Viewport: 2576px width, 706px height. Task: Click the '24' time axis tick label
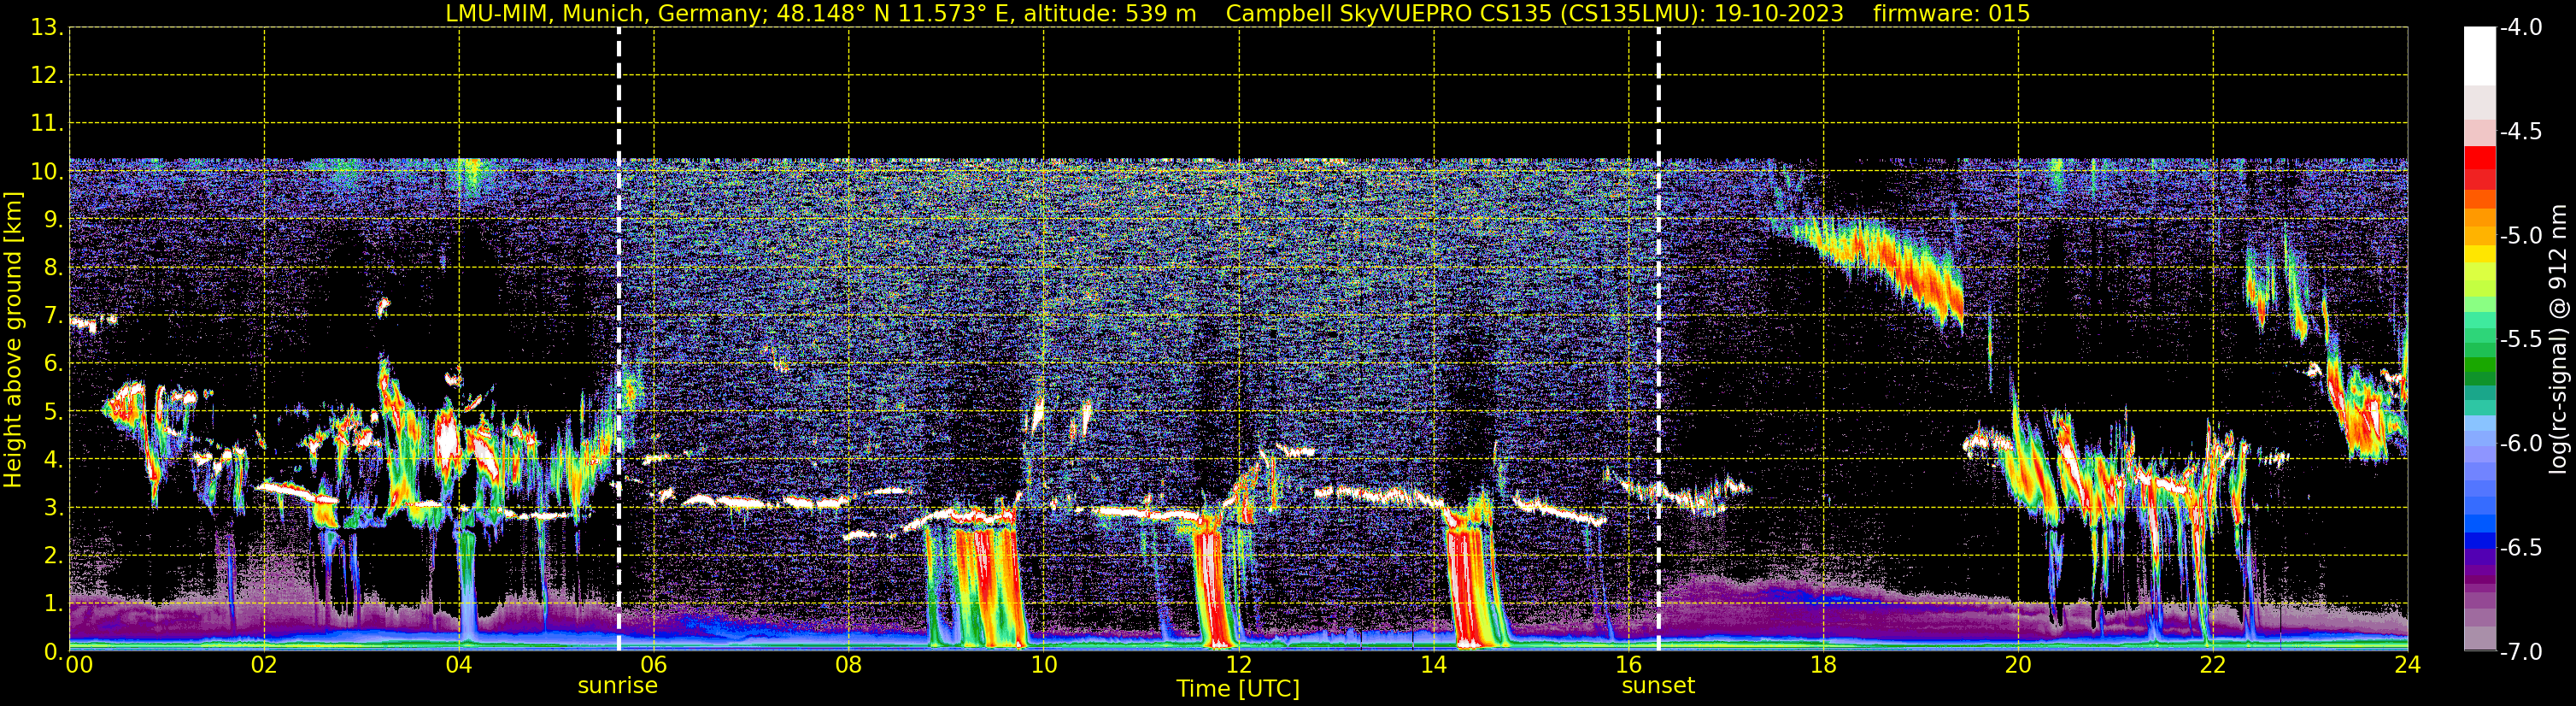[x=2407, y=665]
